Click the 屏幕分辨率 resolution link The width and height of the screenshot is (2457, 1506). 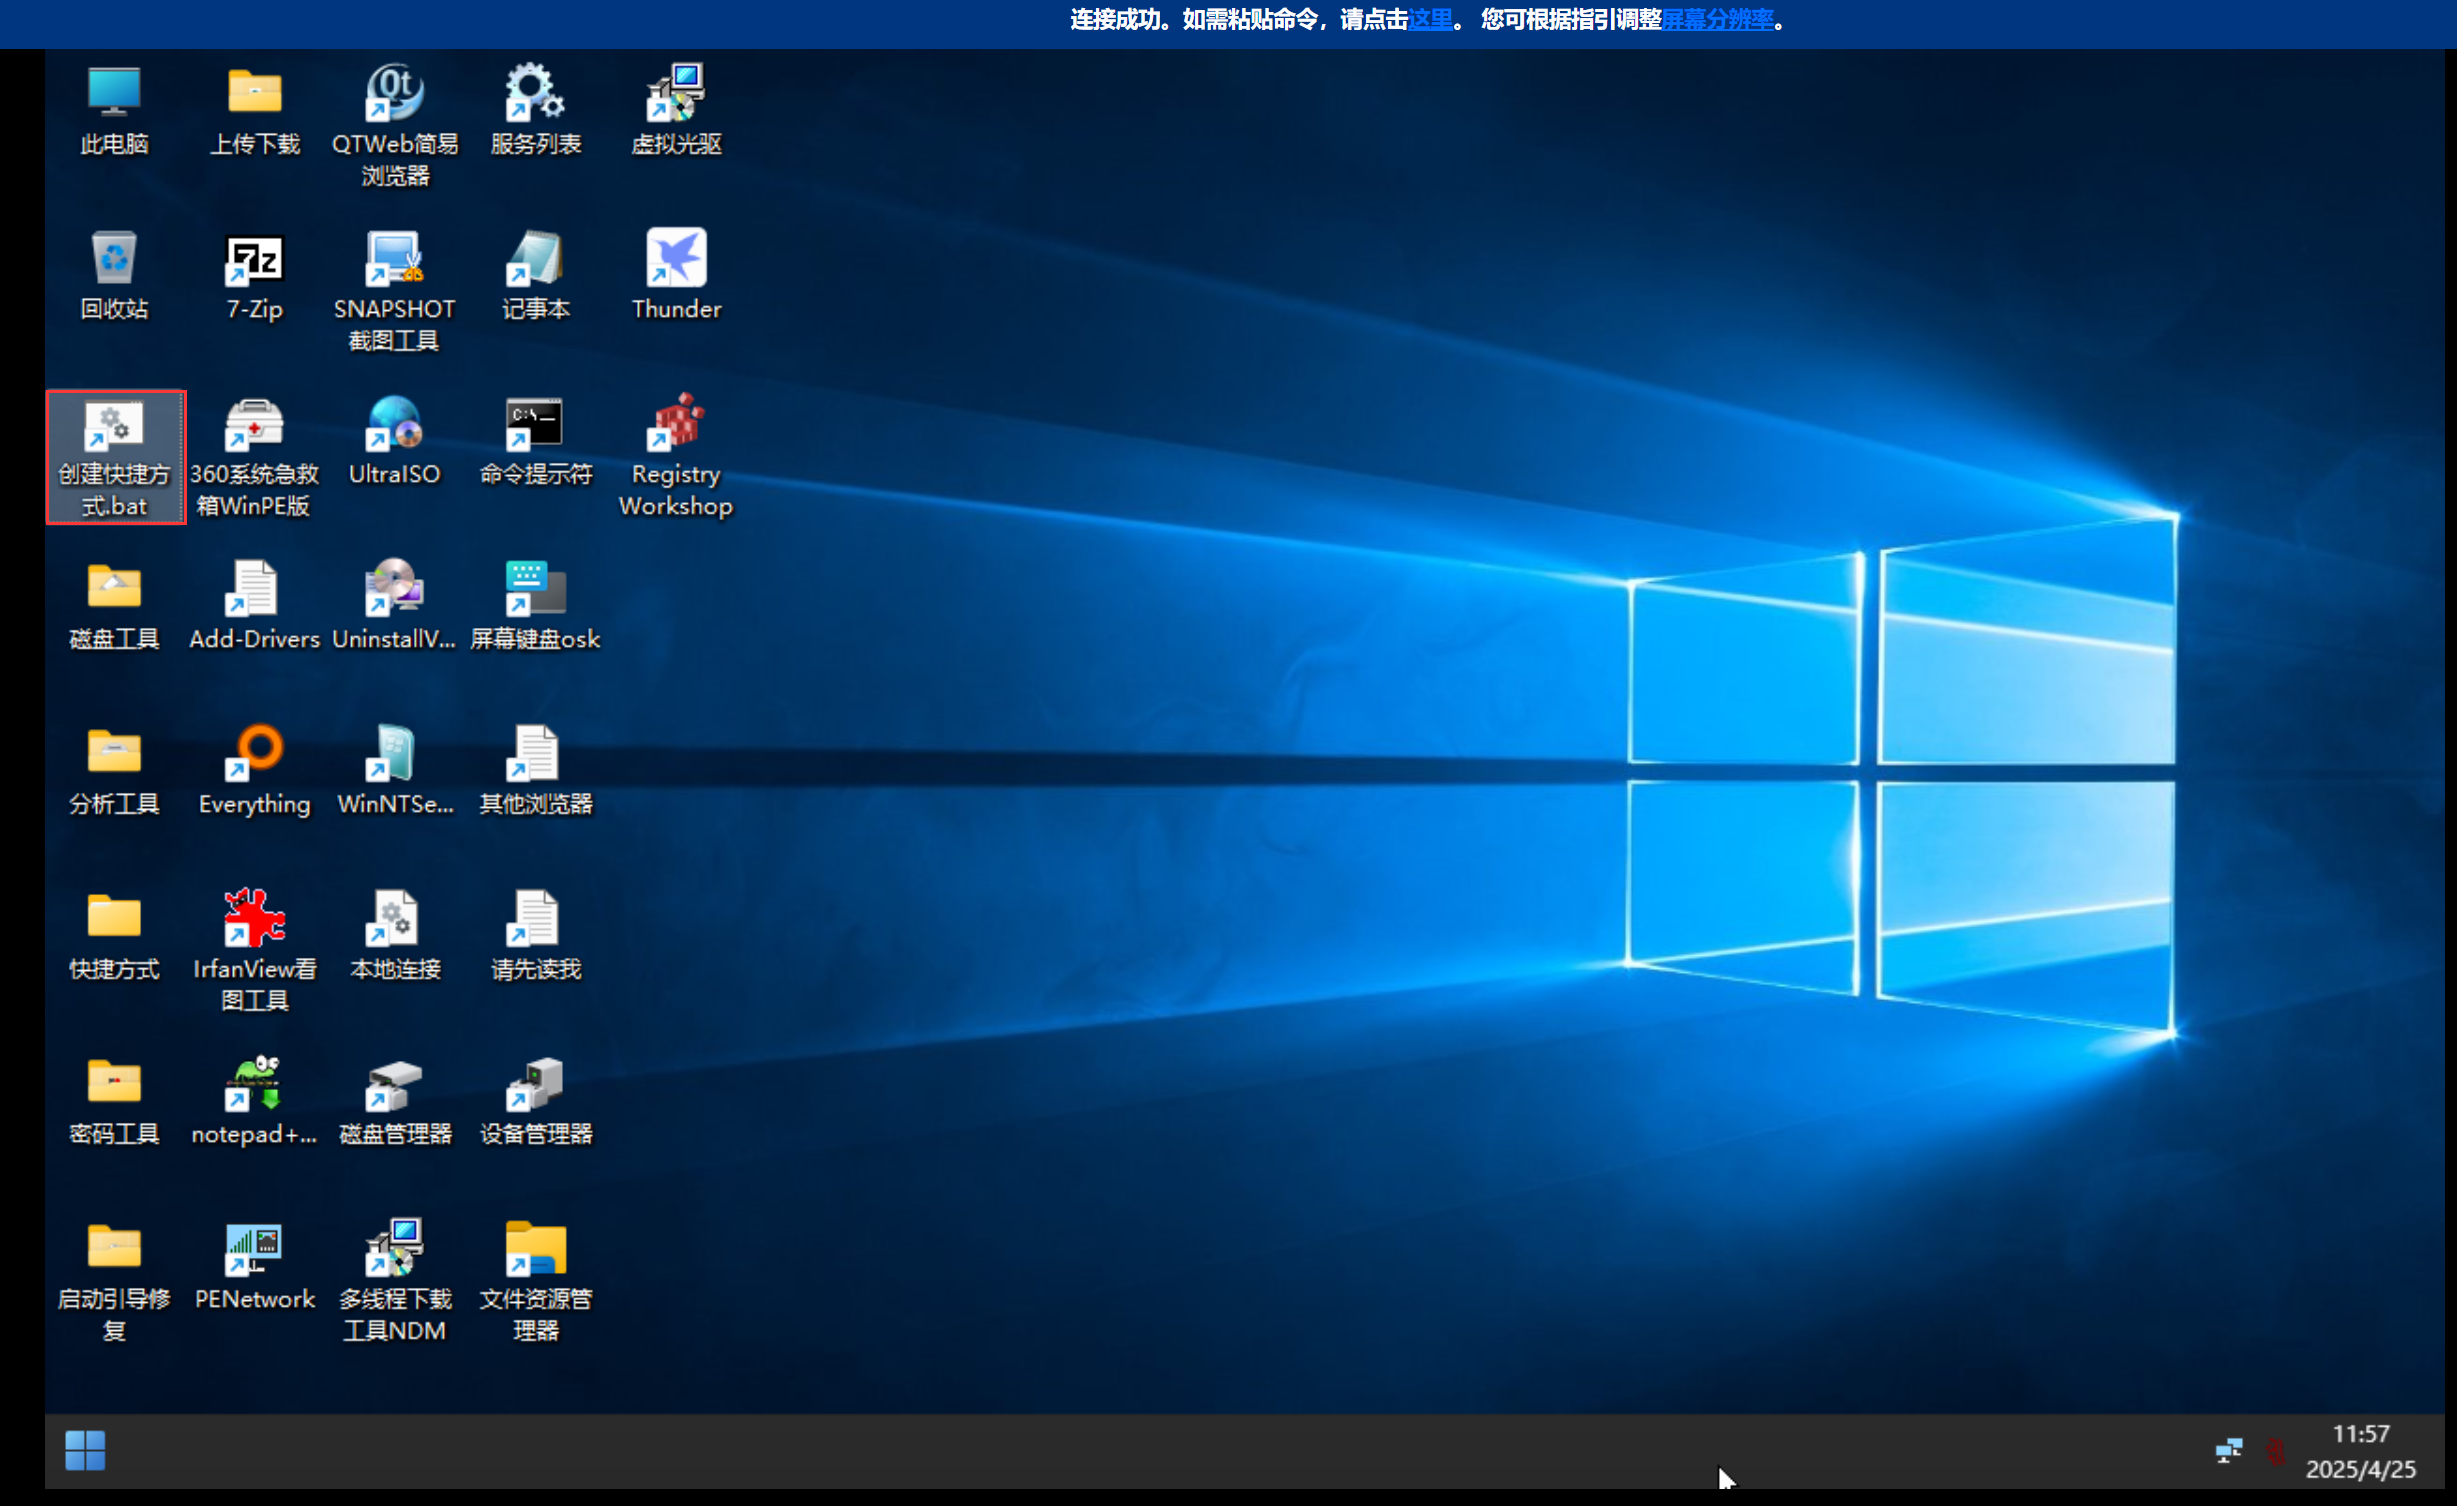tap(1717, 20)
